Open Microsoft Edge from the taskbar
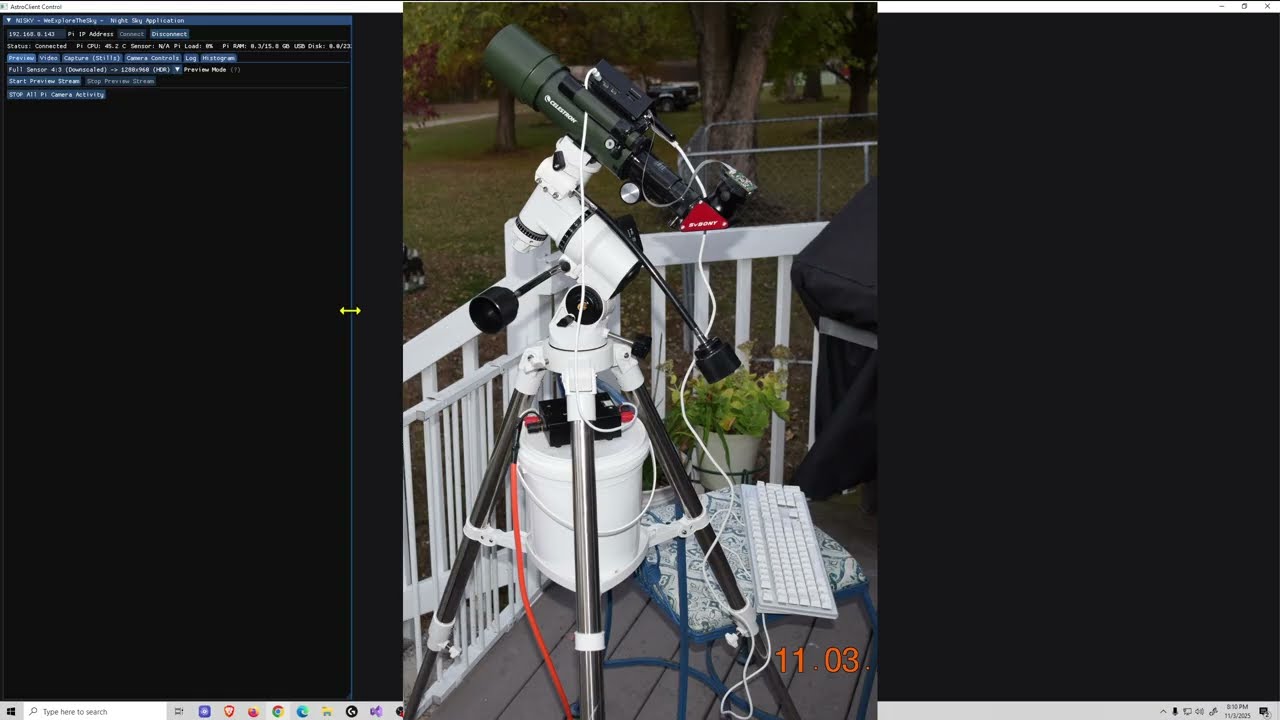 click(302, 711)
